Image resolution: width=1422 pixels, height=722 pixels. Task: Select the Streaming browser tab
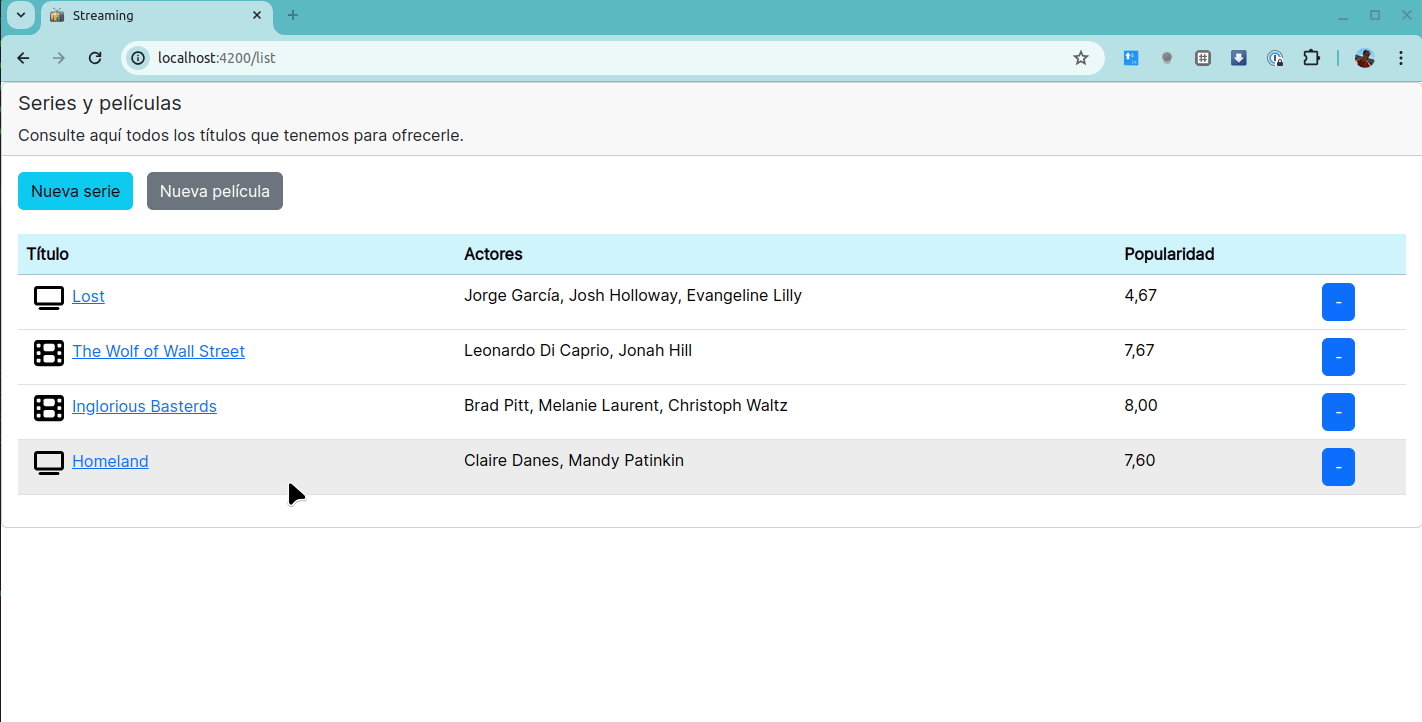[157, 16]
